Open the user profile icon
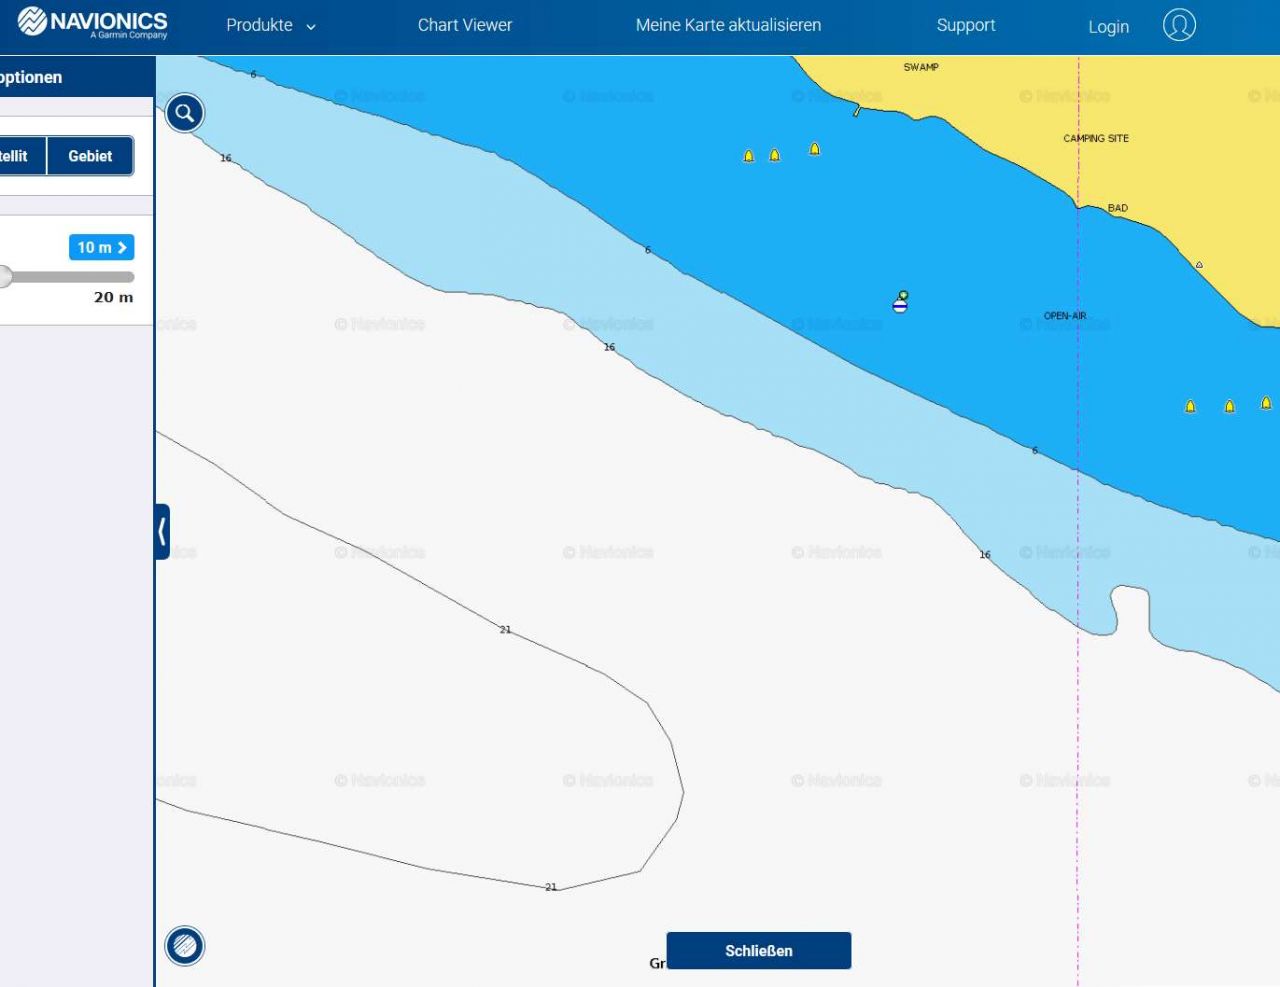 (x=1179, y=25)
